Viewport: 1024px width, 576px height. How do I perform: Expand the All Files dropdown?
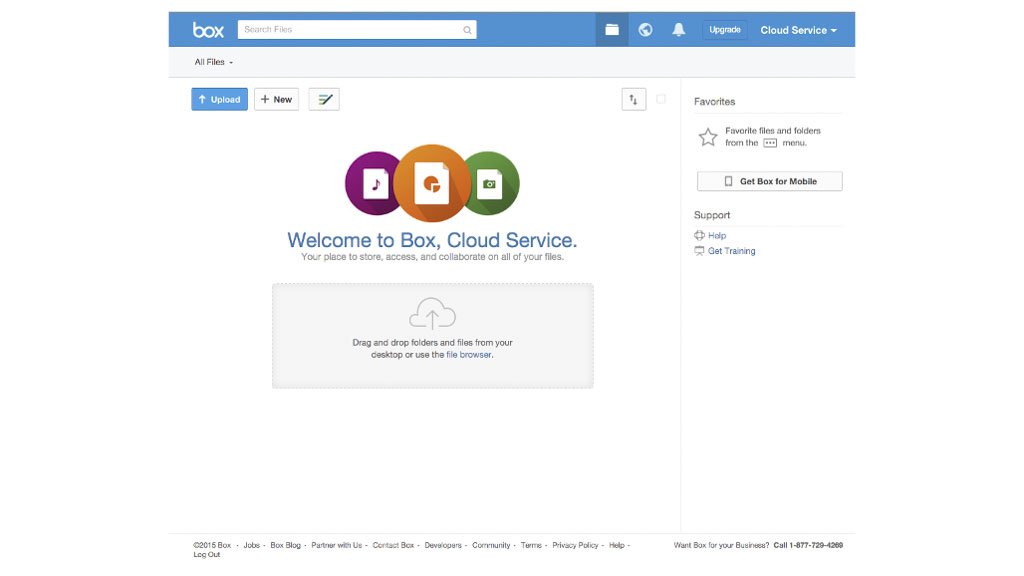(213, 62)
